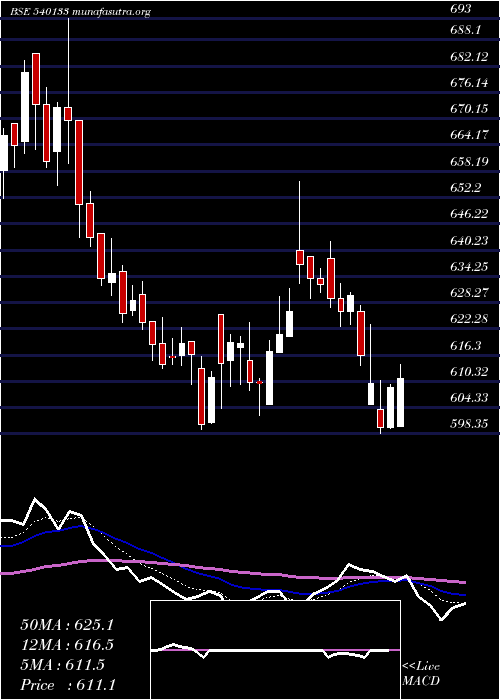Select the 664.17 price axis label
The image size is (500, 700).
pyautogui.click(x=470, y=135)
